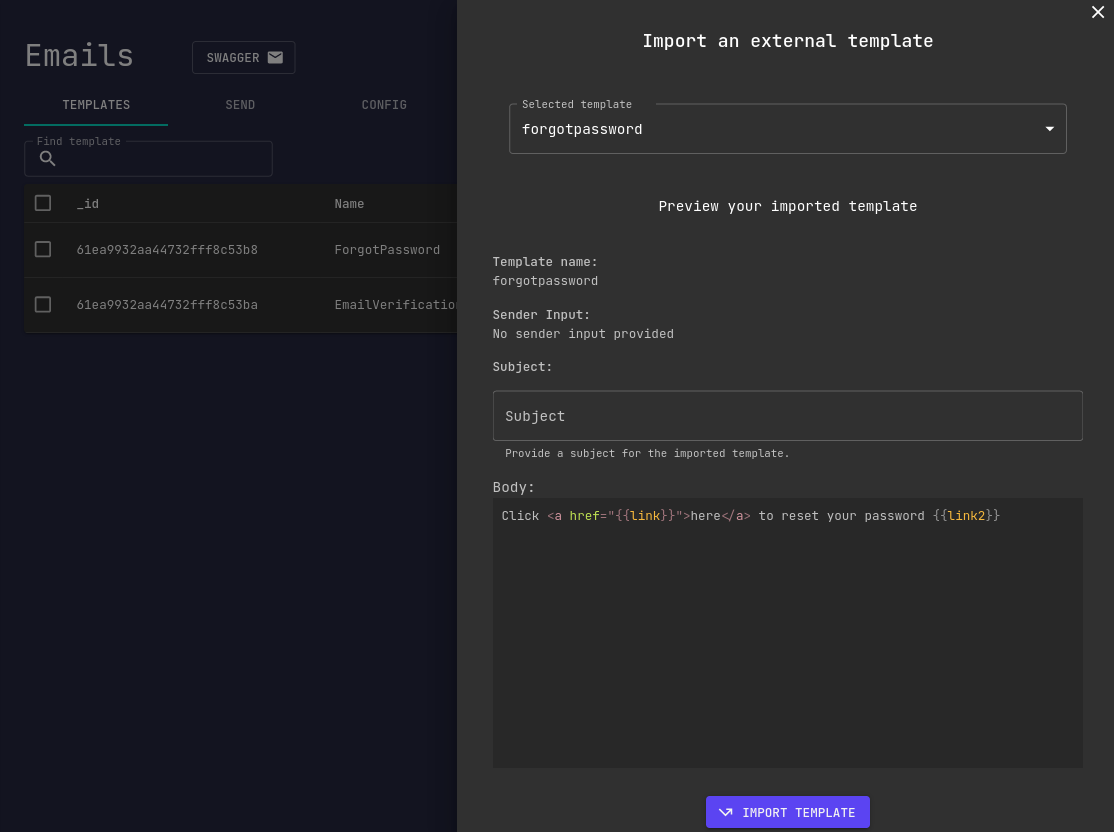1114x832 pixels.
Task: Click the Name column header
Action: [x=349, y=204]
